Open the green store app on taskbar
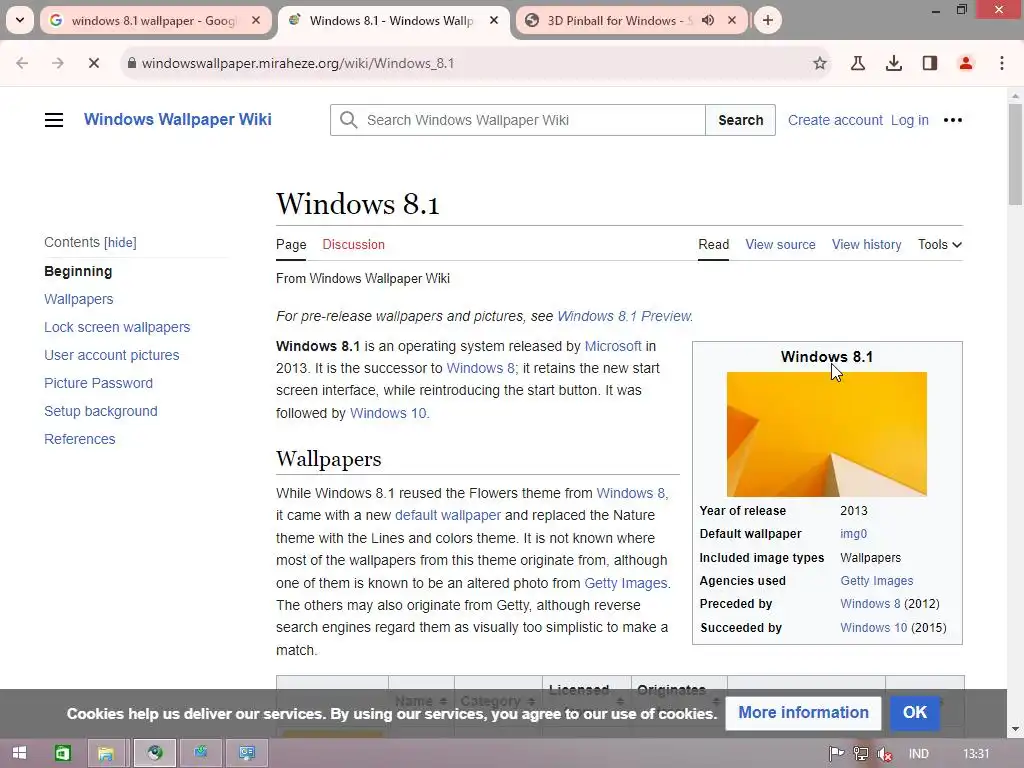 63,754
